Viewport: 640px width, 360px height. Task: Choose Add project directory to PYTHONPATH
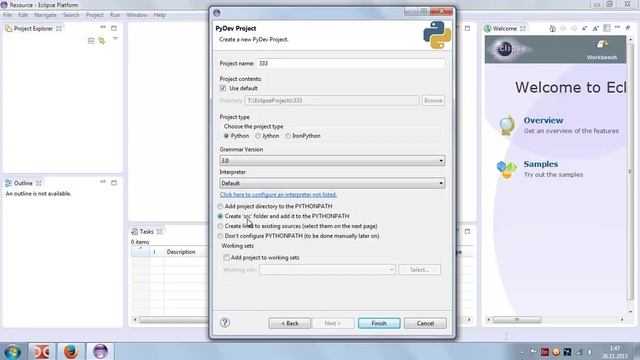point(220,207)
